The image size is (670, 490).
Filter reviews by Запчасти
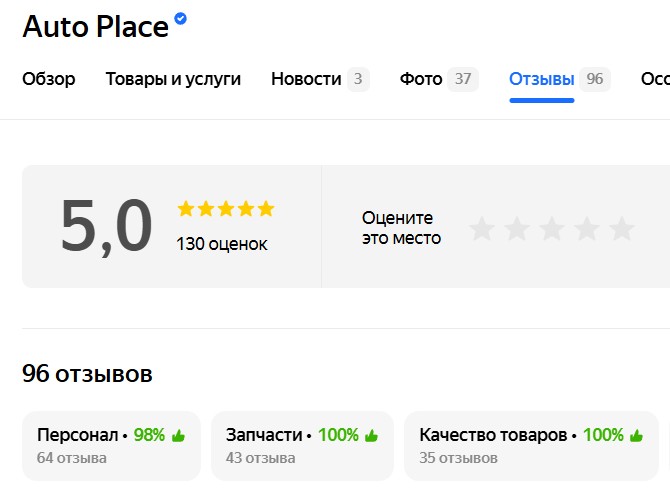[x=302, y=446]
